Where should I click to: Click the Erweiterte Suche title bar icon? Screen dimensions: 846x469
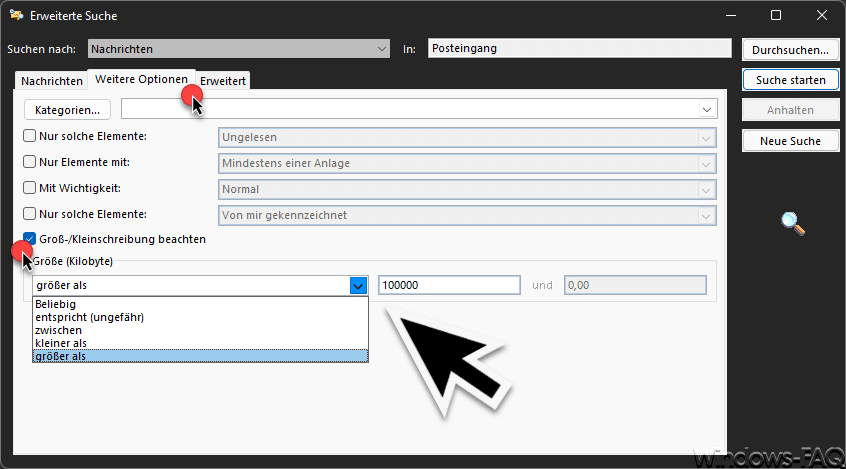(x=17, y=15)
